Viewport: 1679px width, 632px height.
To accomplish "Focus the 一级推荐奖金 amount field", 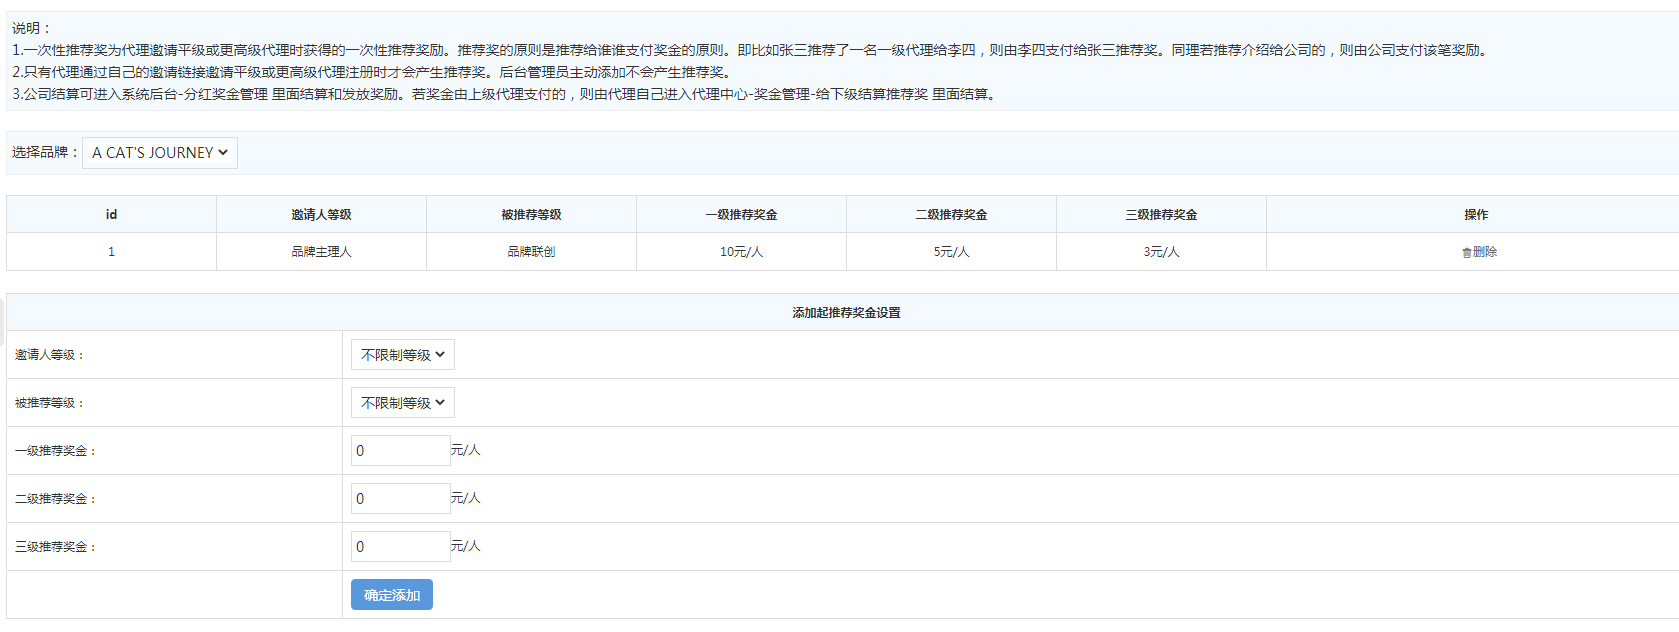I will tap(401, 451).
